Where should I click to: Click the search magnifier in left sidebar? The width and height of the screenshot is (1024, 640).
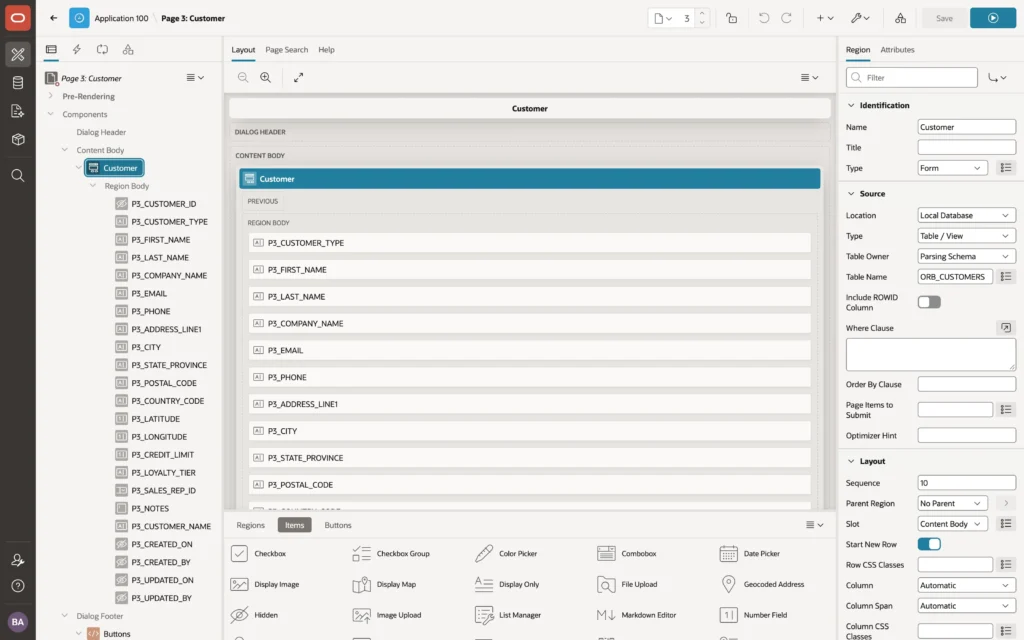point(18,175)
